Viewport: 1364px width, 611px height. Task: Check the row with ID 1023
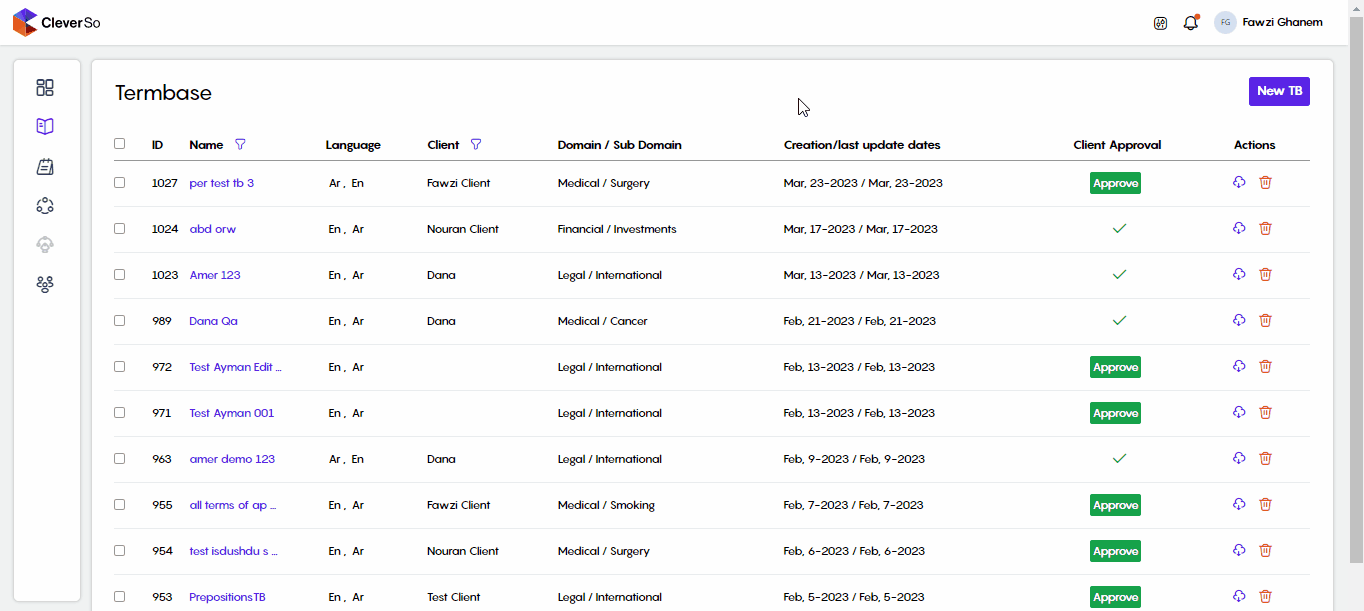pyautogui.click(x=120, y=275)
